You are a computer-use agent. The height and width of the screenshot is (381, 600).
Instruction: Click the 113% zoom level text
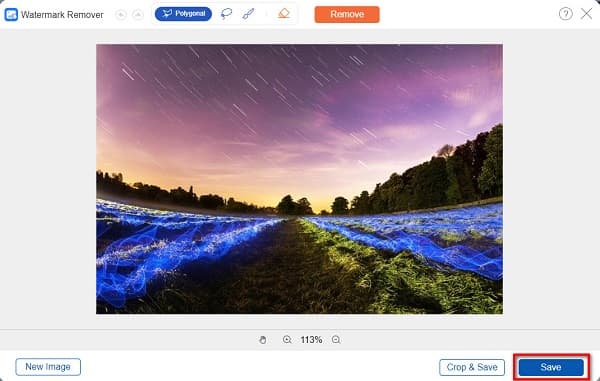point(311,340)
